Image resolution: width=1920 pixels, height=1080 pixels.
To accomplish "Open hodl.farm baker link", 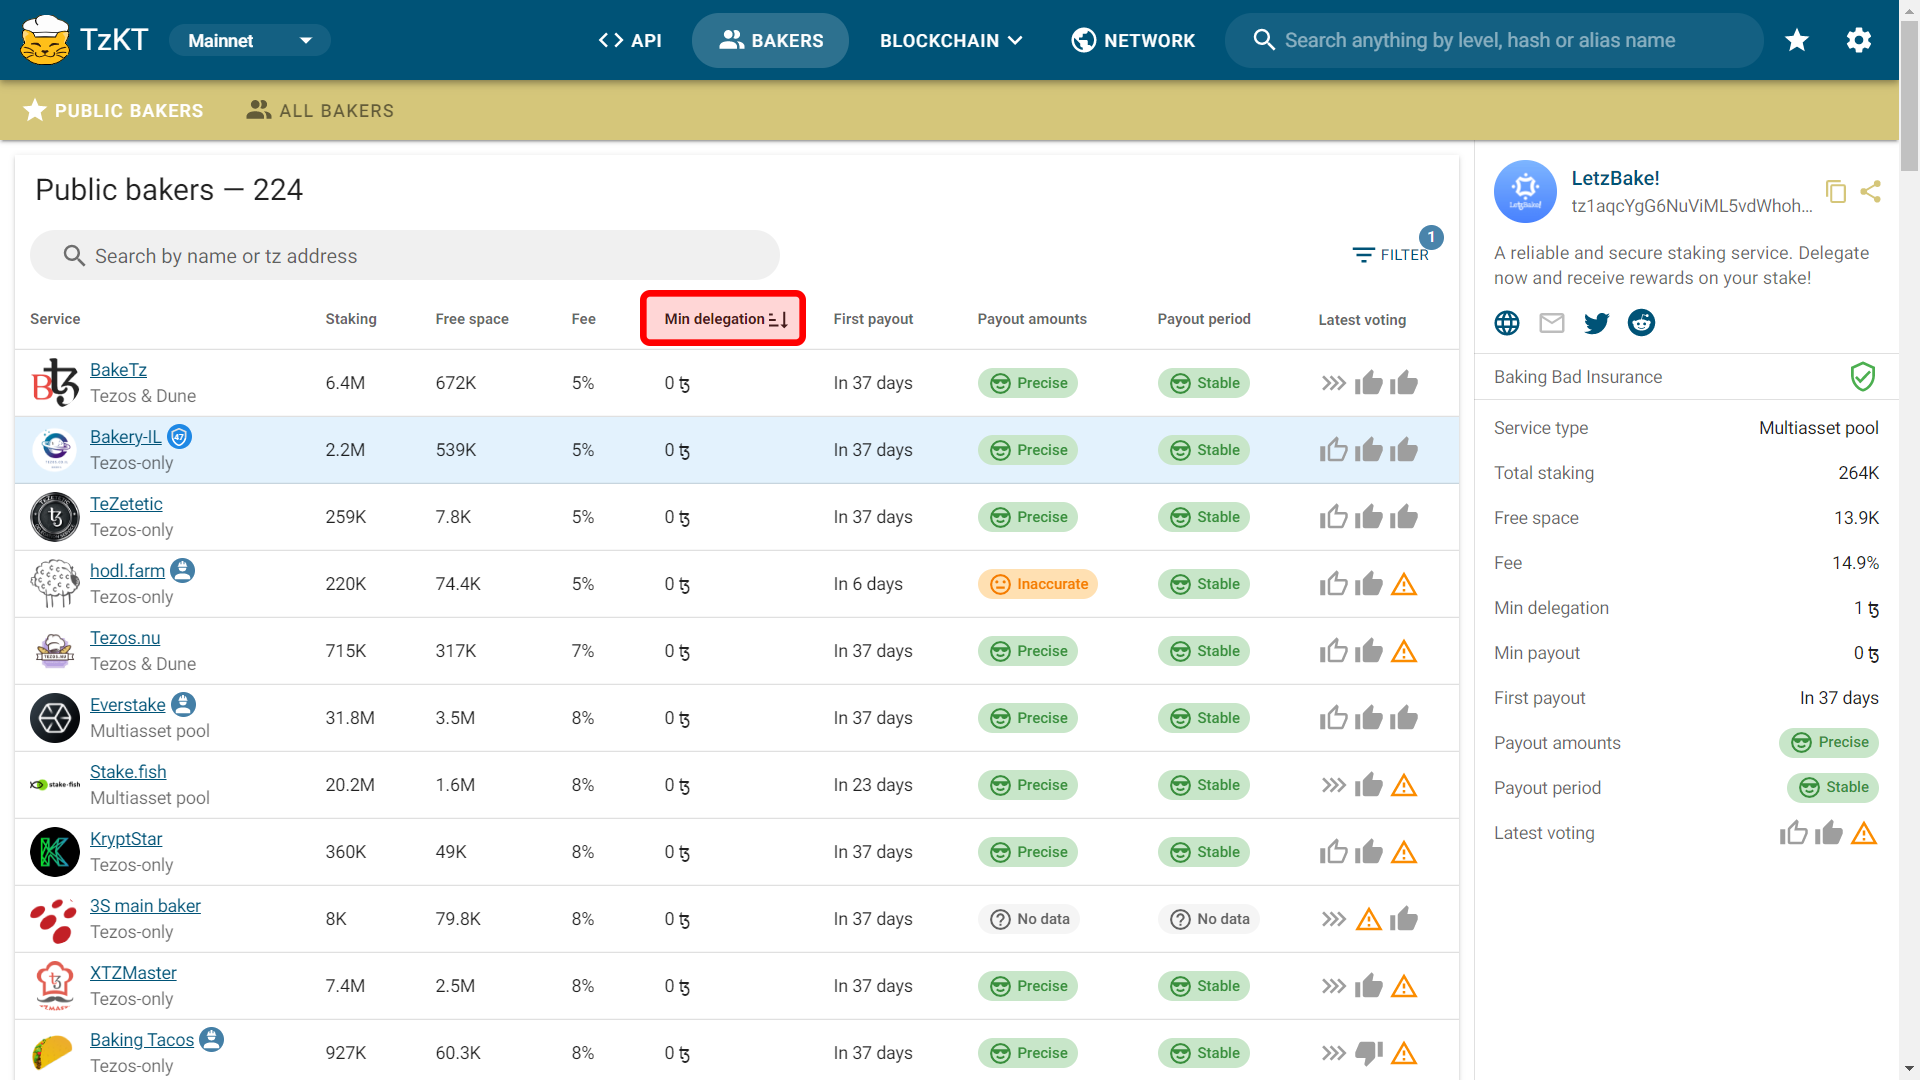I will [127, 571].
